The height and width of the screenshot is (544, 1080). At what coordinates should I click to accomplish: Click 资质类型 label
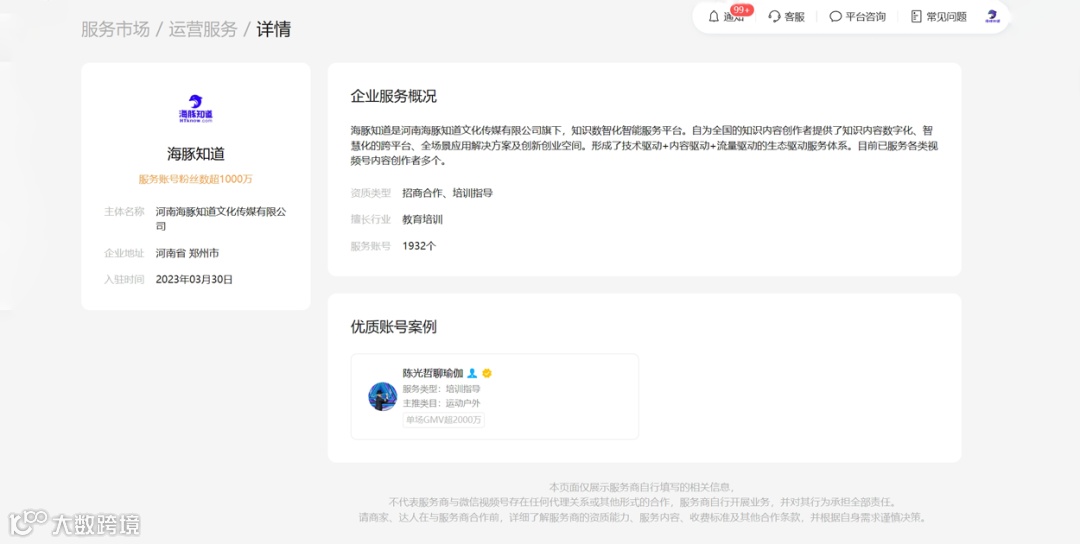pos(371,193)
